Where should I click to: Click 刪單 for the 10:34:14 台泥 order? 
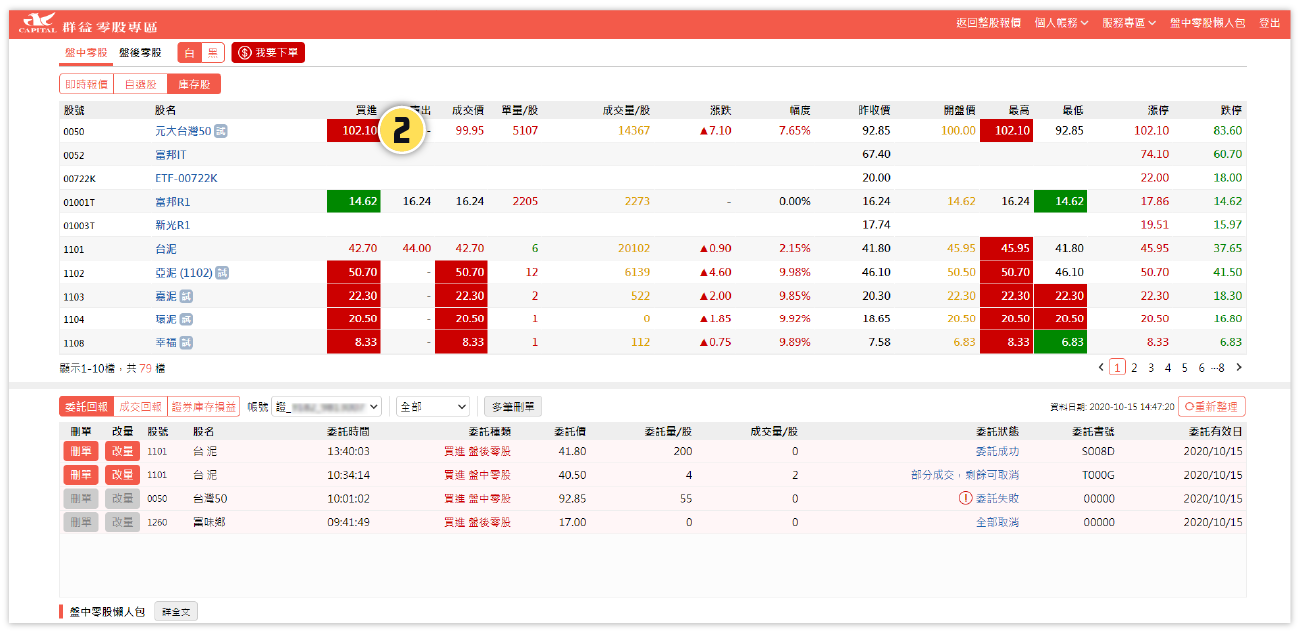tap(81, 475)
